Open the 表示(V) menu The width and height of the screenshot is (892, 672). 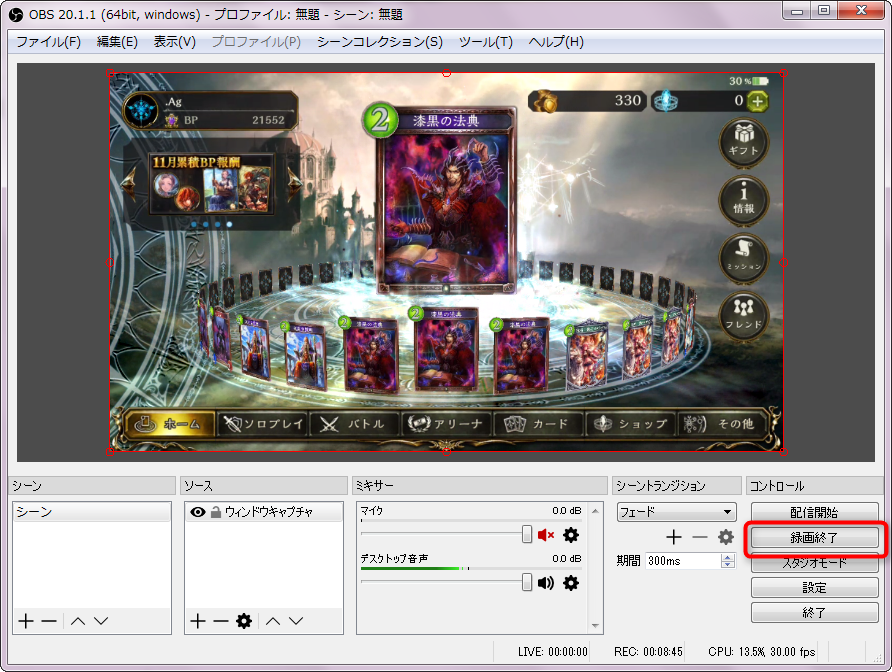[x=175, y=42]
